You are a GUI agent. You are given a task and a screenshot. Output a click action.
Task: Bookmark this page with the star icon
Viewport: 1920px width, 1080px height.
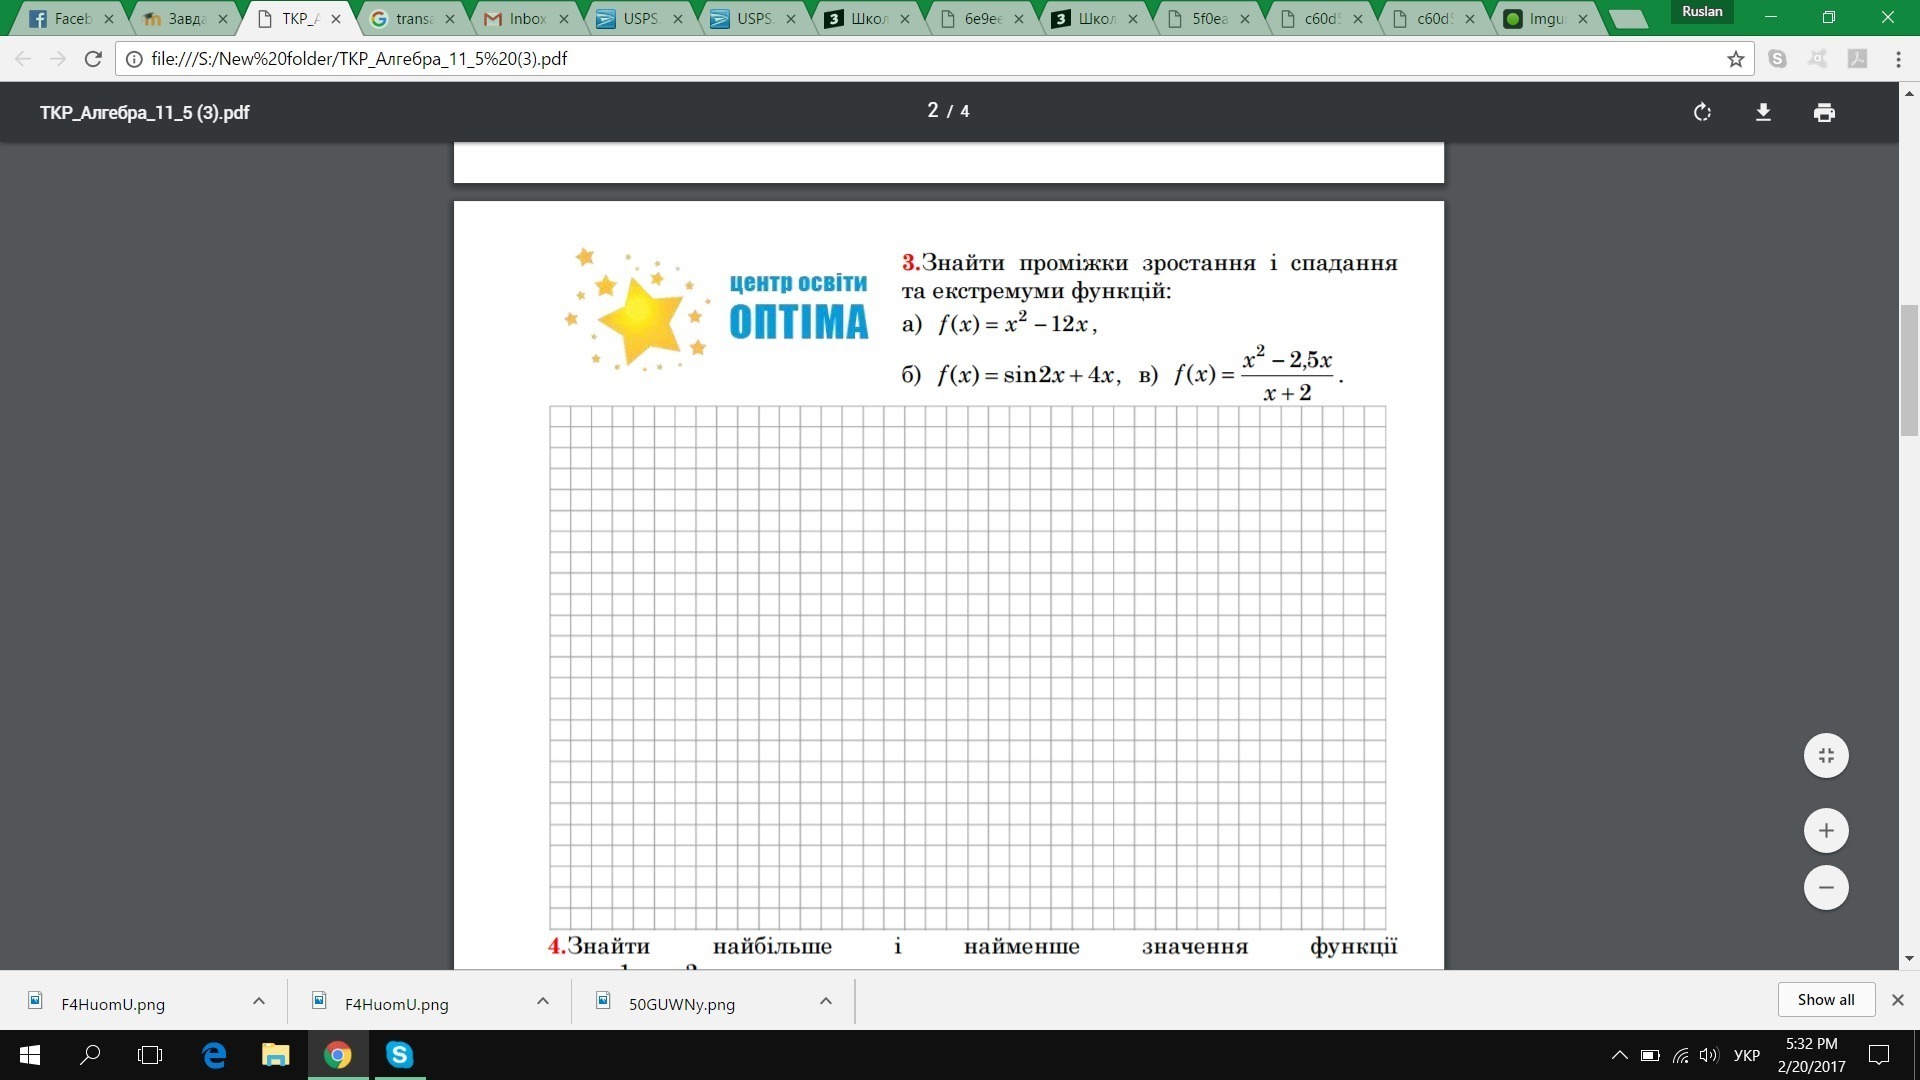coord(1735,59)
